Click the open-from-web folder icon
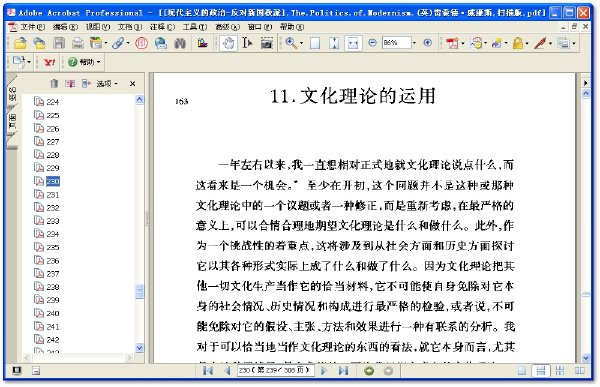 point(39,43)
